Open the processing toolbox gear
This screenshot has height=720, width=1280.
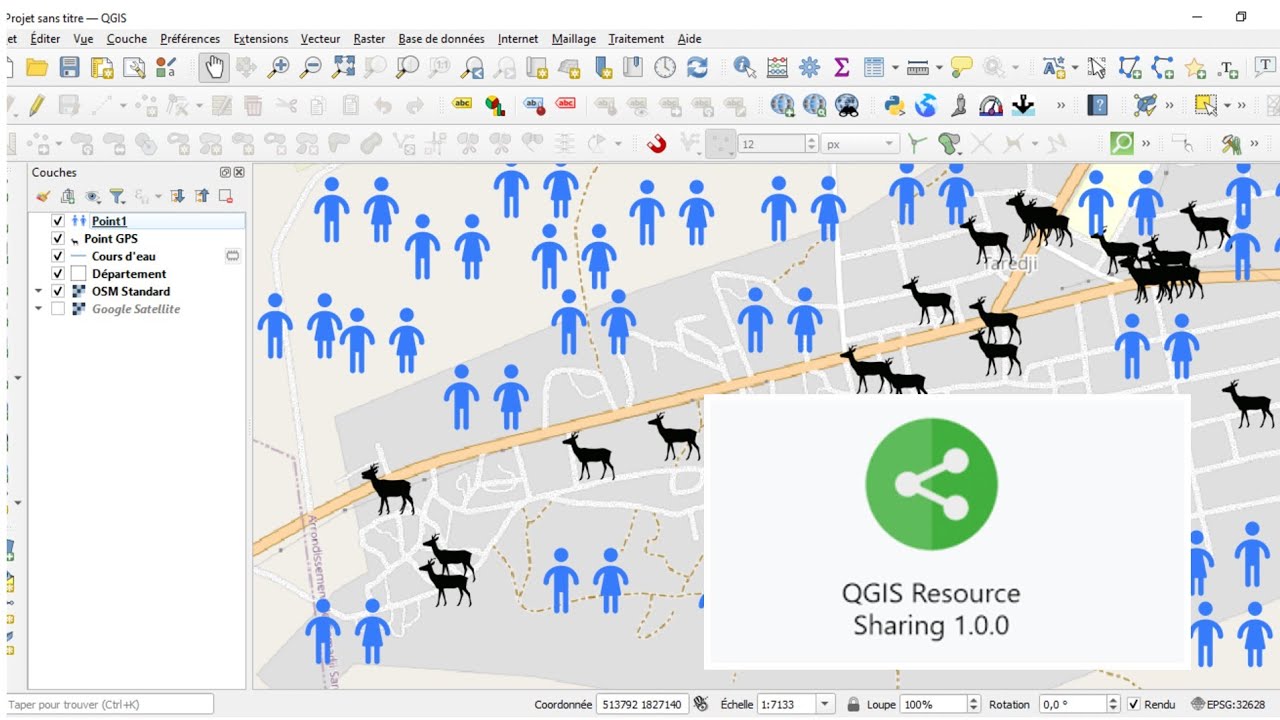(x=809, y=67)
